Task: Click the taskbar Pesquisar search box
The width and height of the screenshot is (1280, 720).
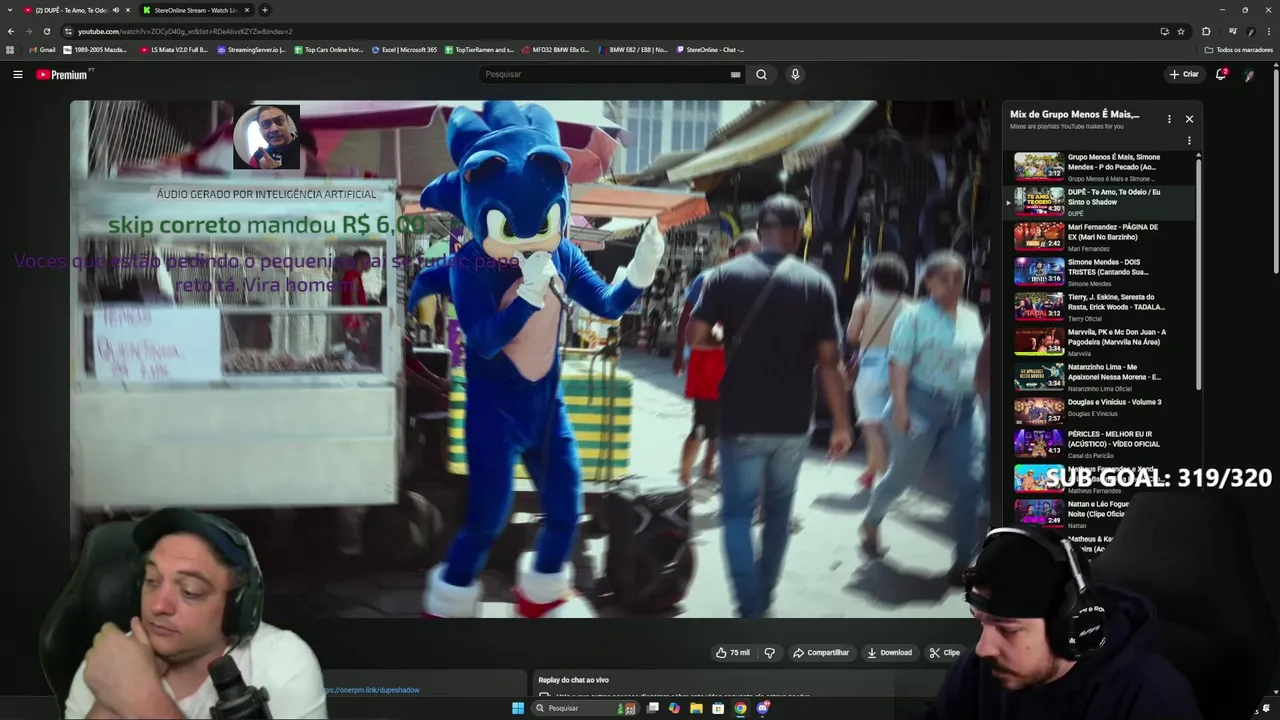Action: pos(584,708)
